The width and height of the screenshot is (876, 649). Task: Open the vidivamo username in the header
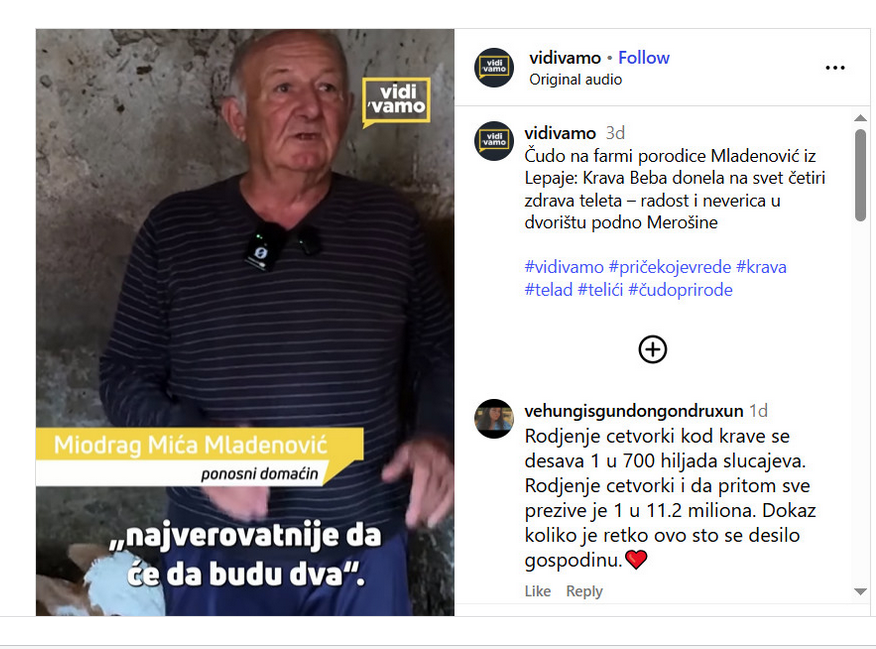coord(565,58)
